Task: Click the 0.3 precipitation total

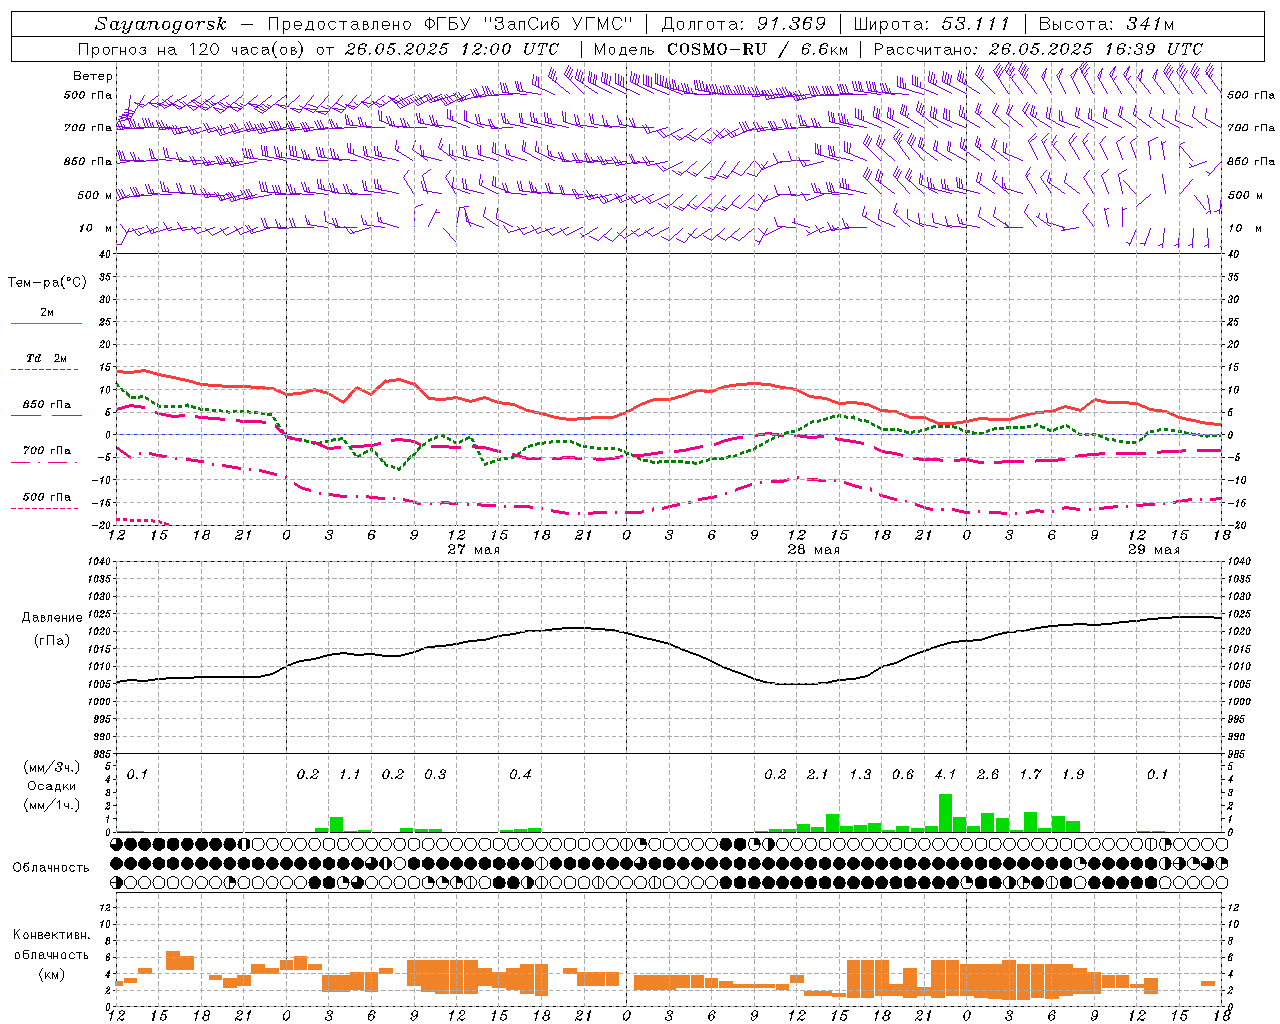Action: [435, 775]
